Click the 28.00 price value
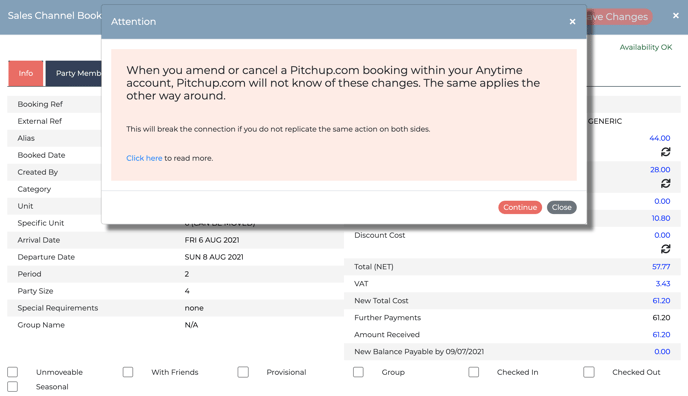This screenshot has width=688, height=396. (660, 170)
